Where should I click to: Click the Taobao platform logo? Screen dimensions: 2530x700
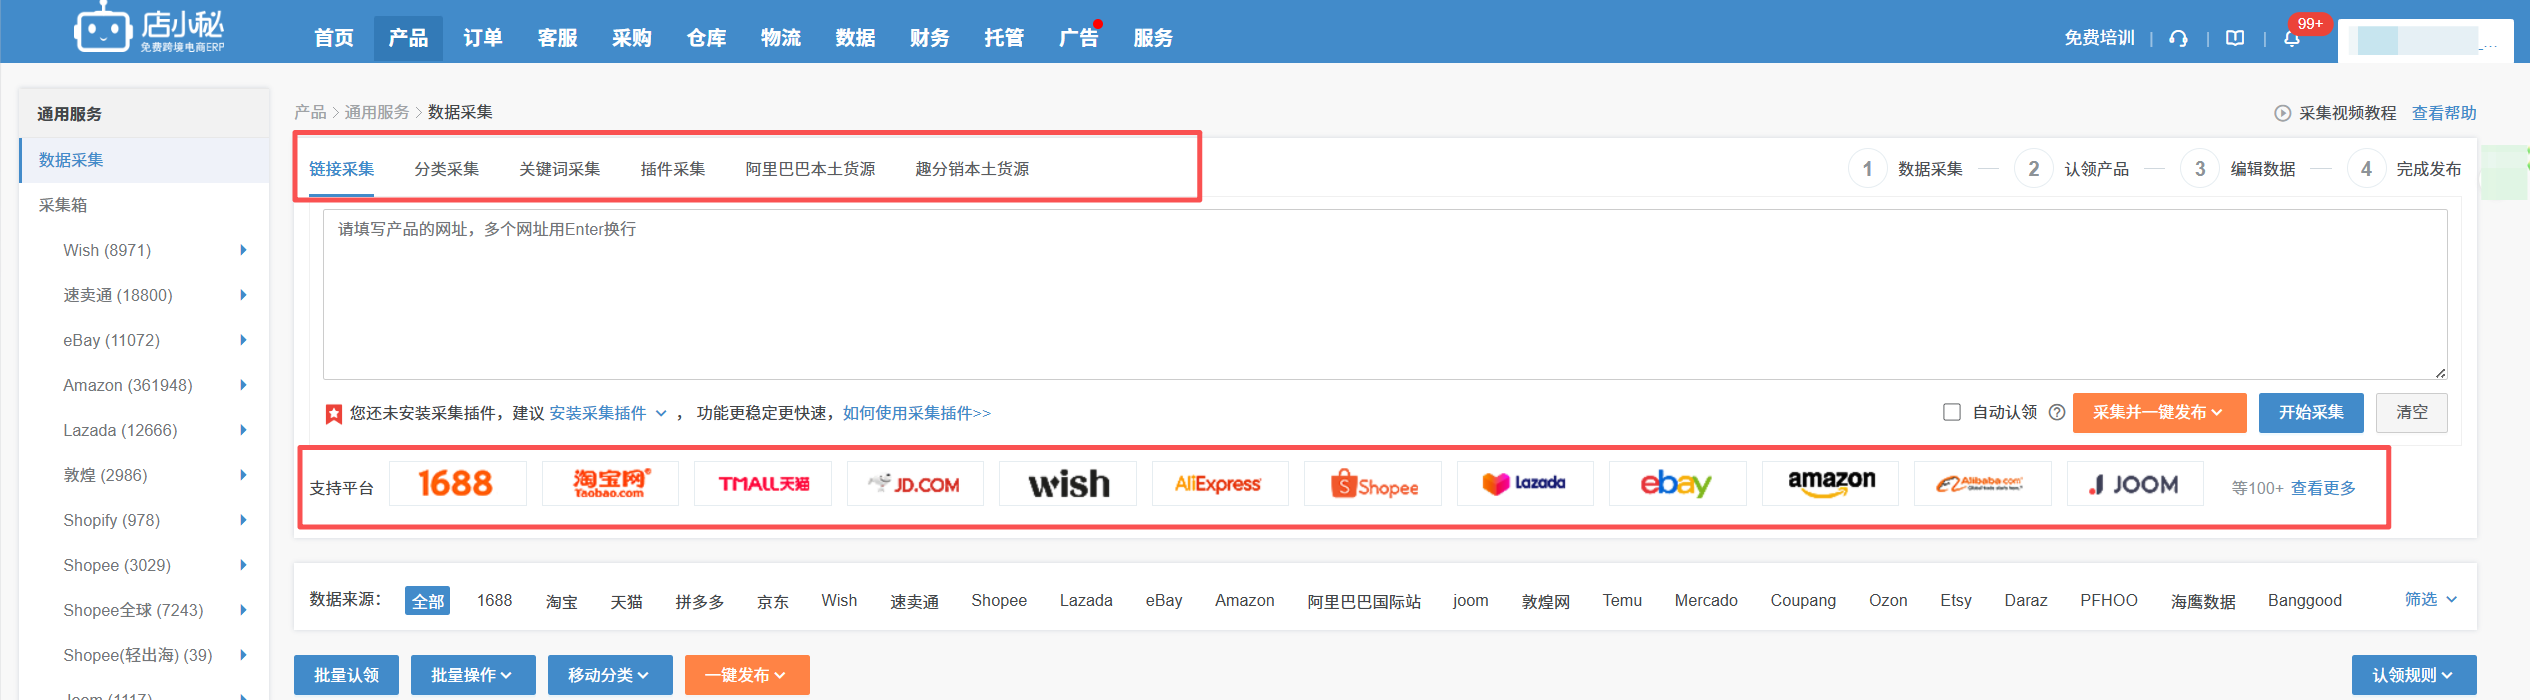[x=610, y=484]
